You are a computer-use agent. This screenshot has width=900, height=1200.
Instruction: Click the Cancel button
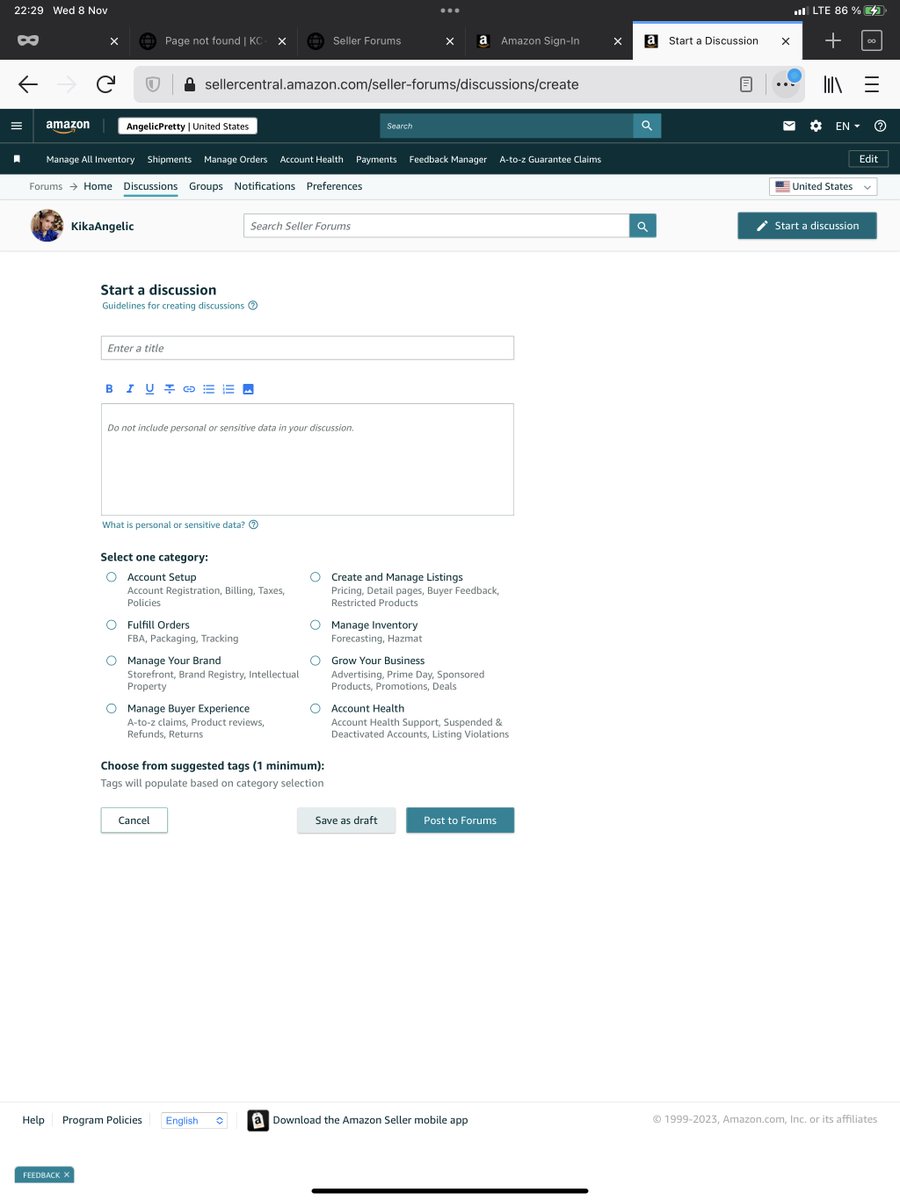(x=134, y=820)
